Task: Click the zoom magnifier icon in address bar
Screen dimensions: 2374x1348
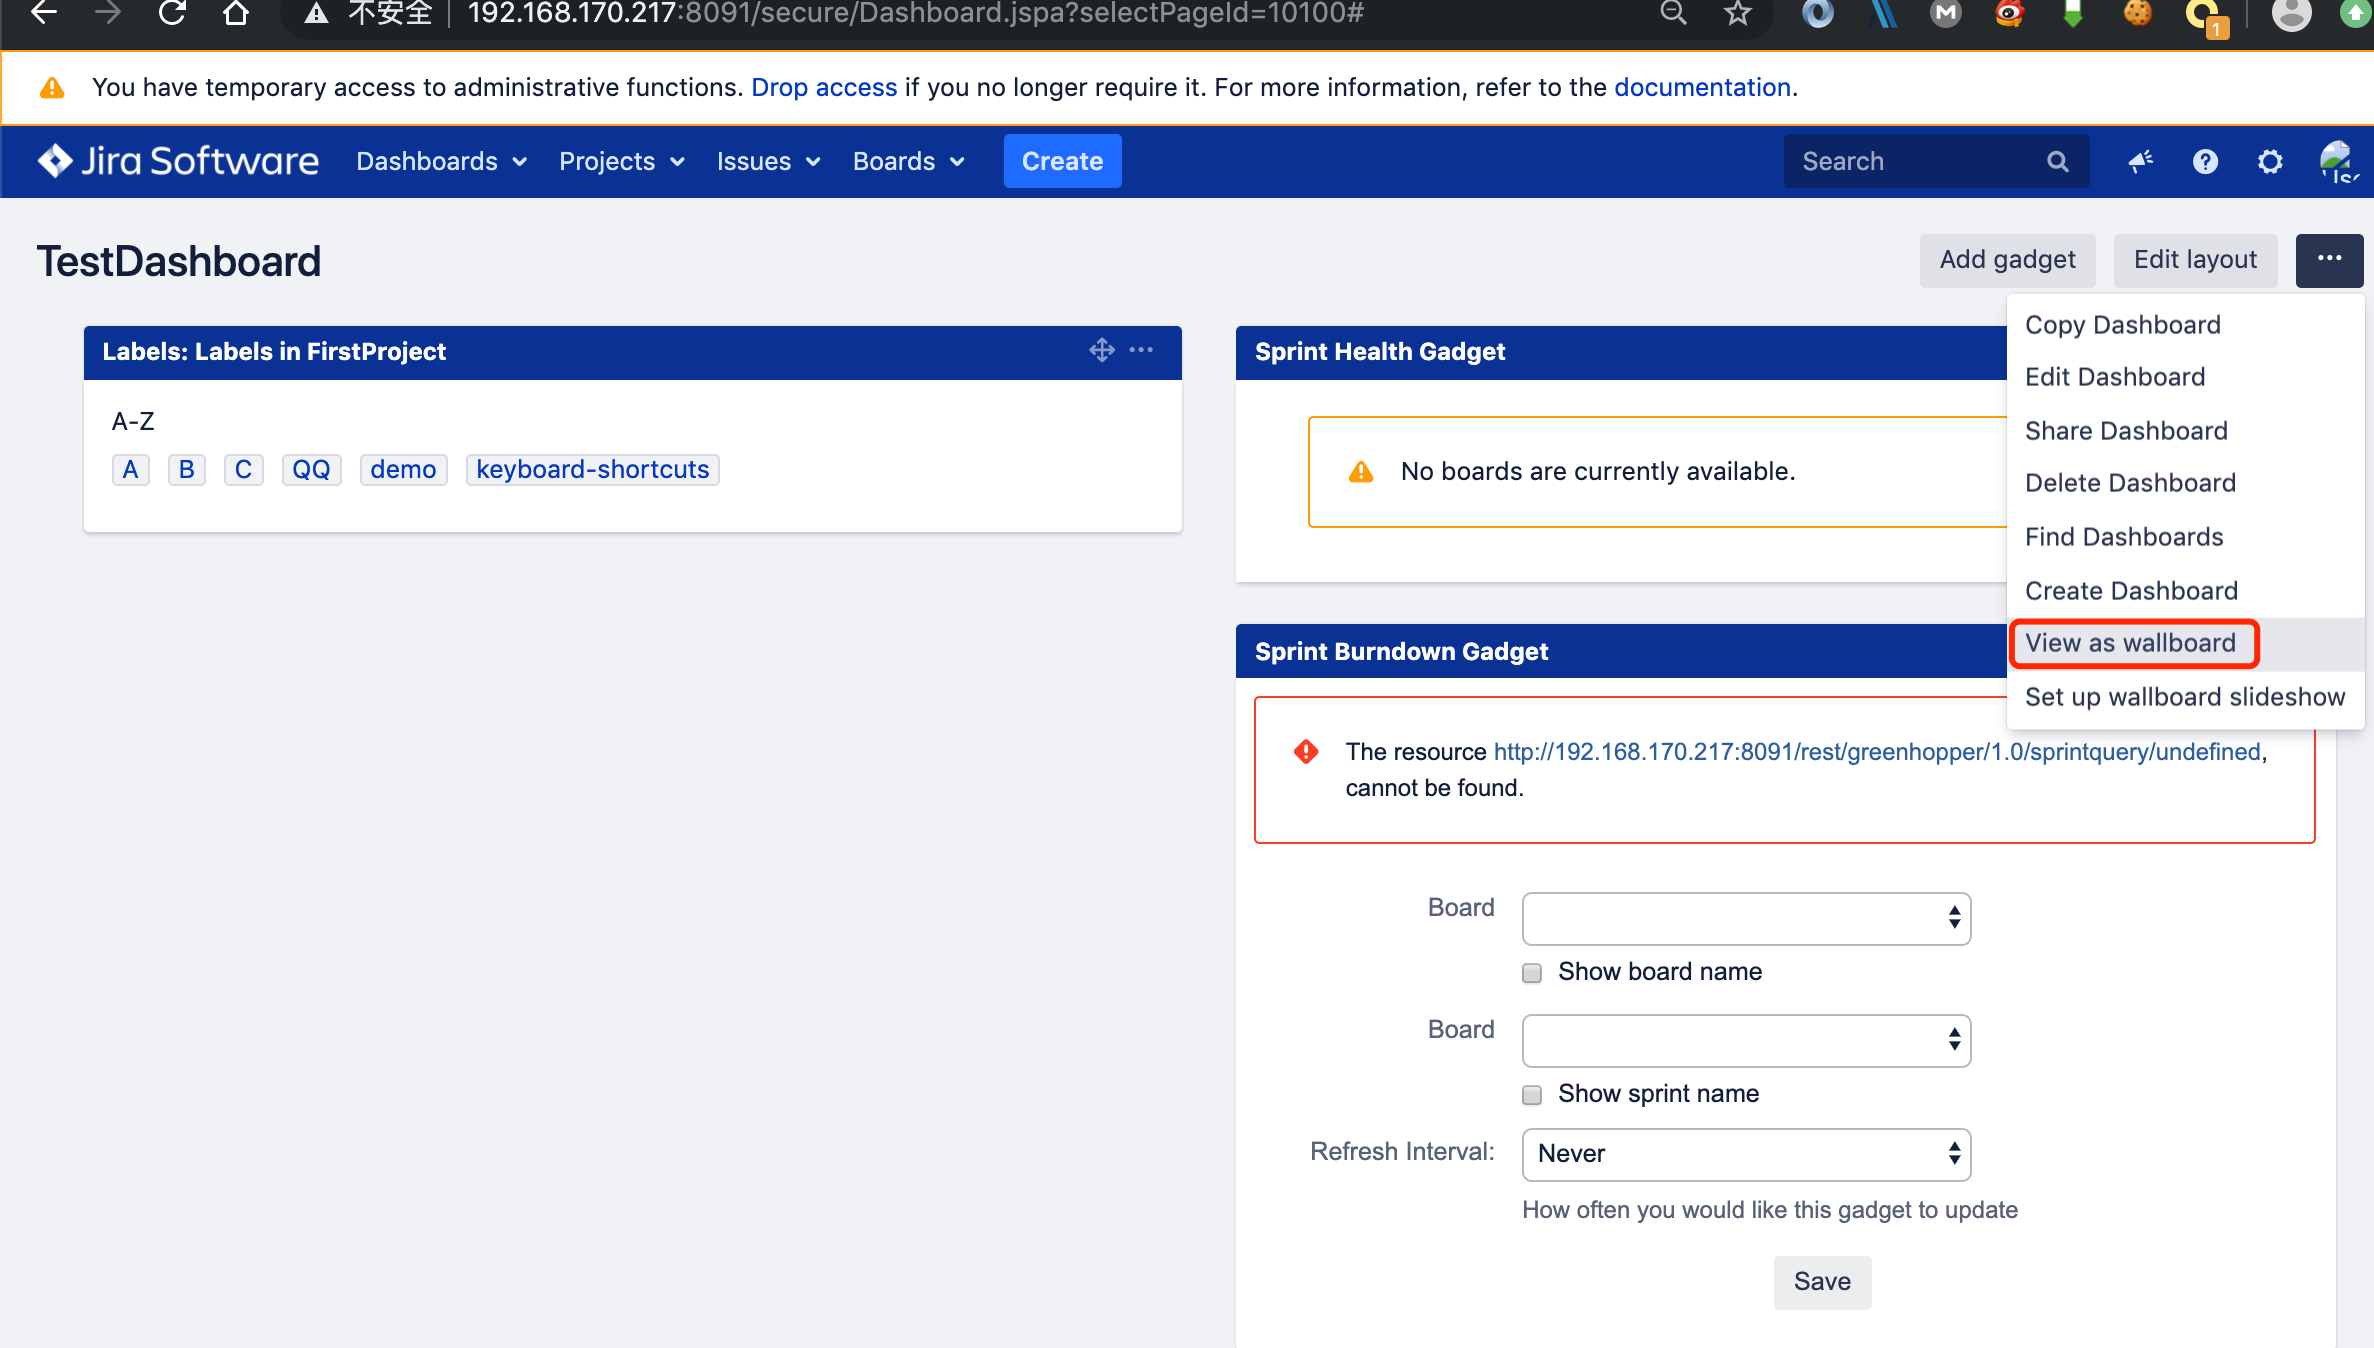Action: pyautogui.click(x=1673, y=13)
